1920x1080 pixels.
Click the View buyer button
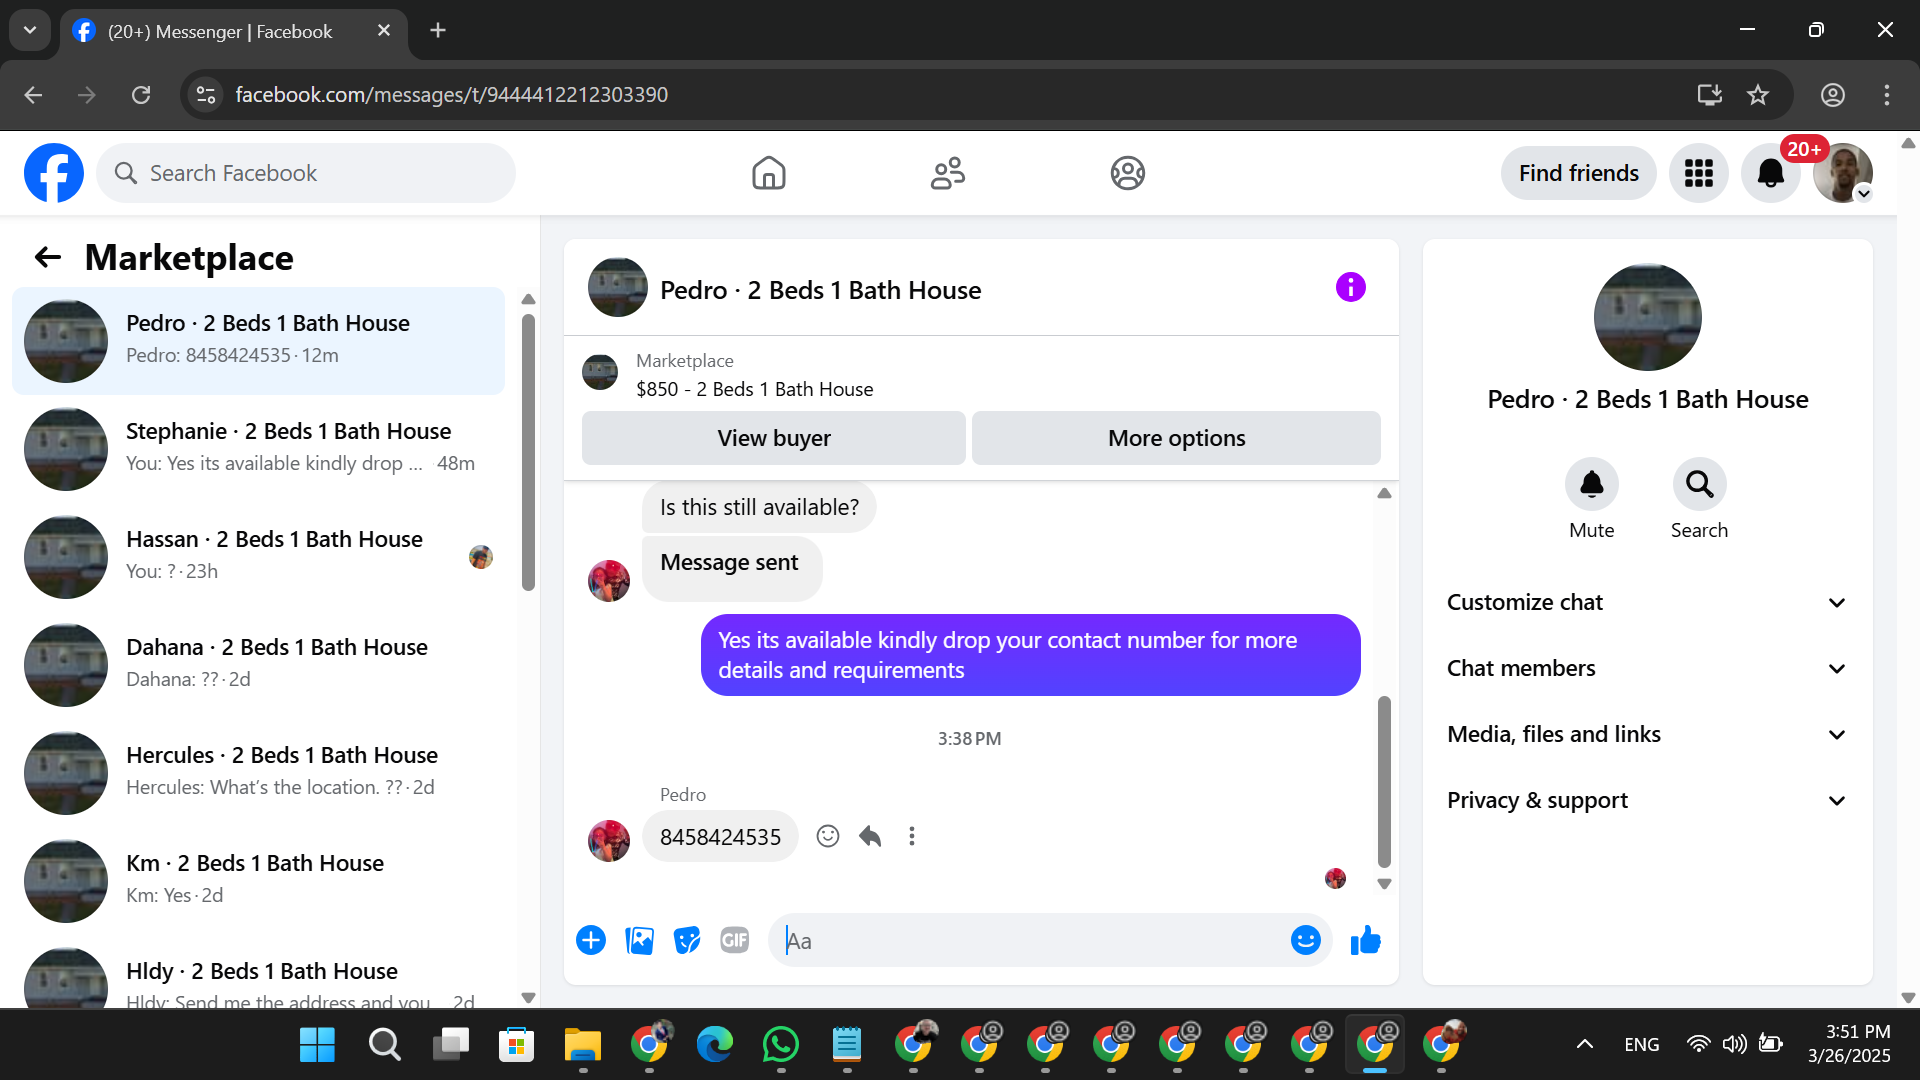(773, 438)
